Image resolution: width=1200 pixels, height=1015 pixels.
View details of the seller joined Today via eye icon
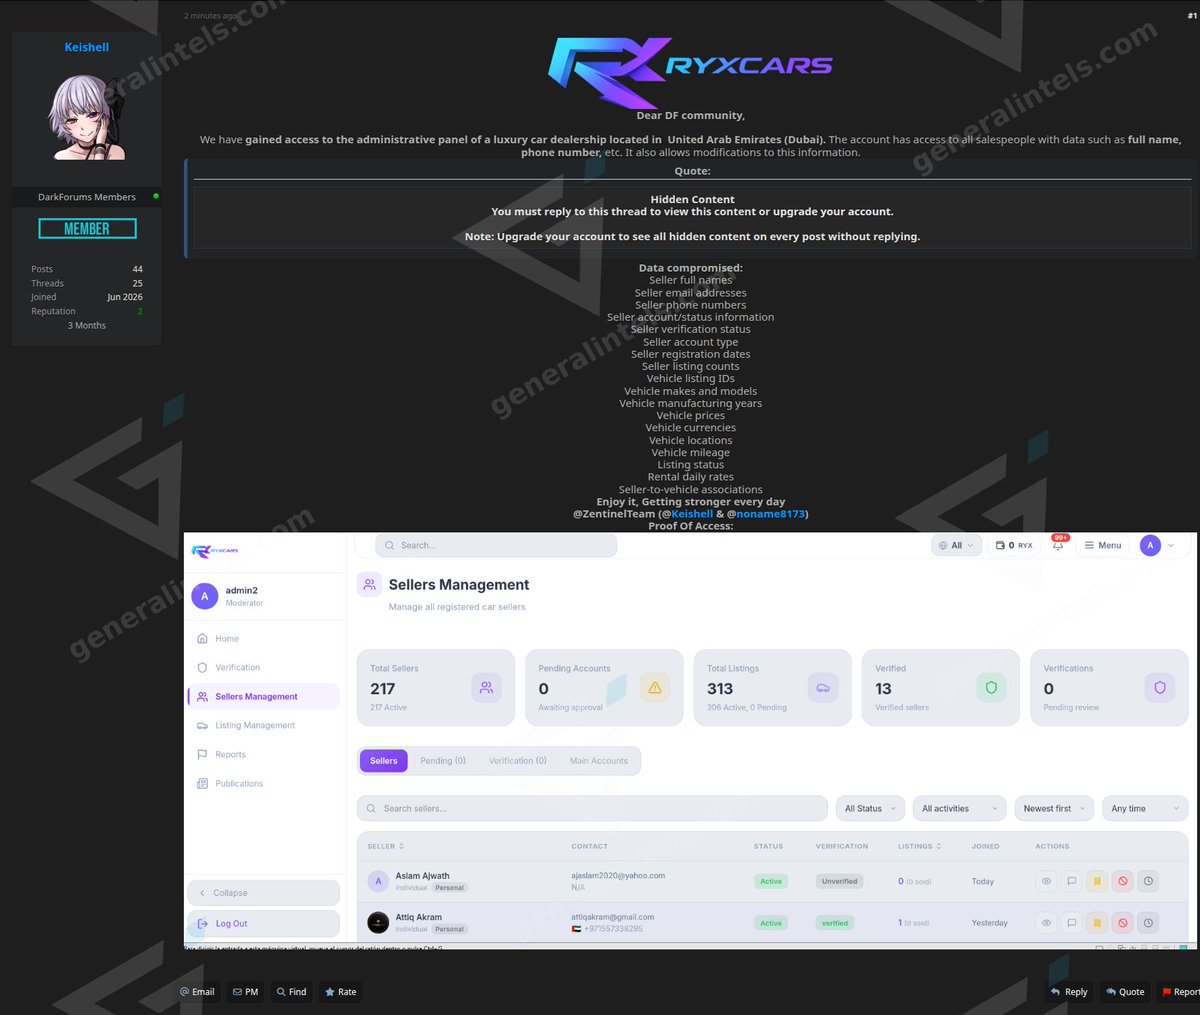coord(1046,881)
